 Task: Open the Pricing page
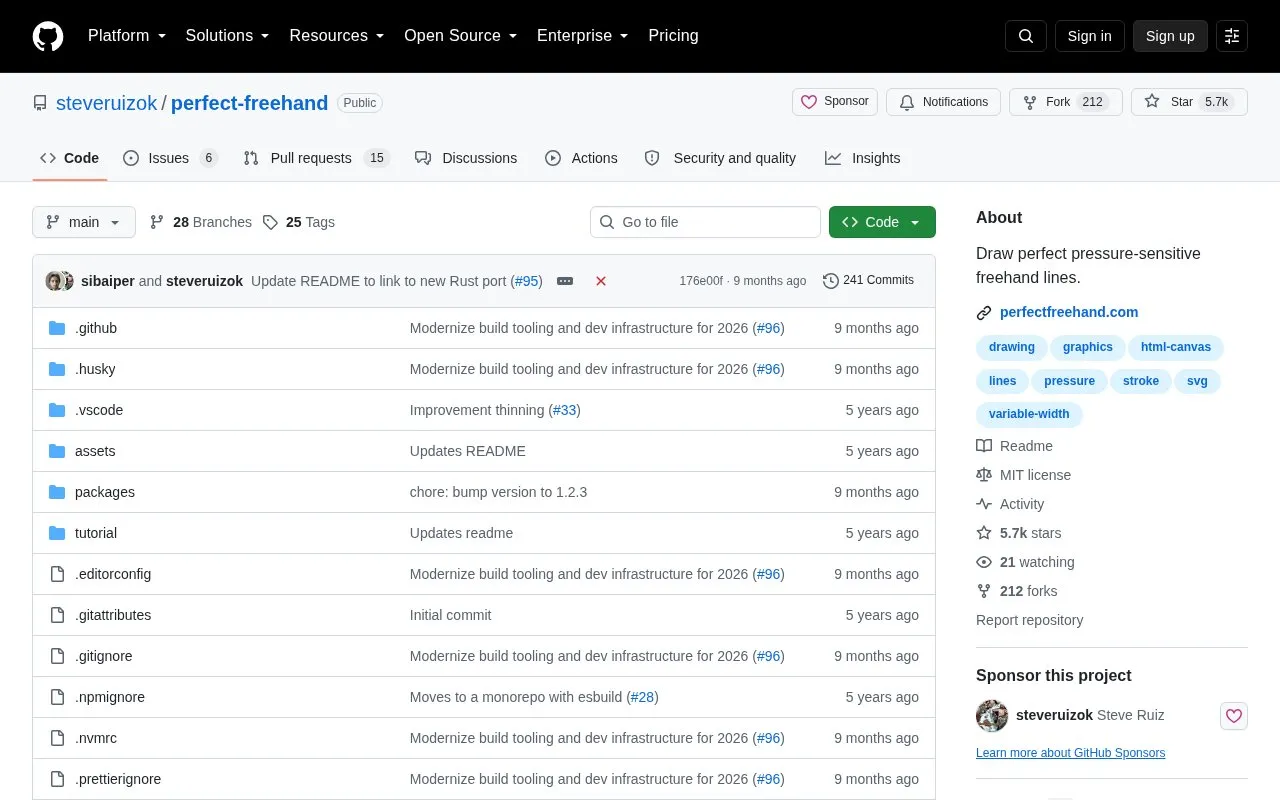(x=673, y=36)
